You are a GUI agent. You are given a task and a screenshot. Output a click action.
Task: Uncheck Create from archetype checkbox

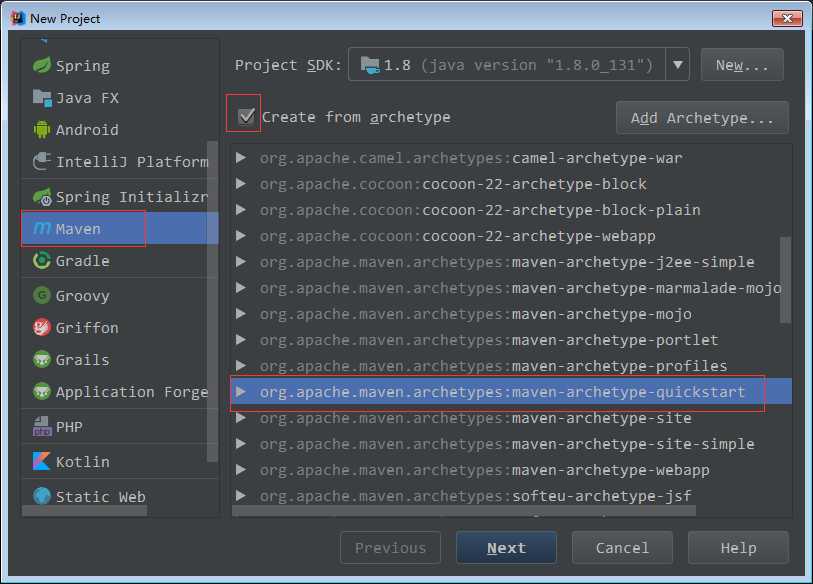point(246,116)
